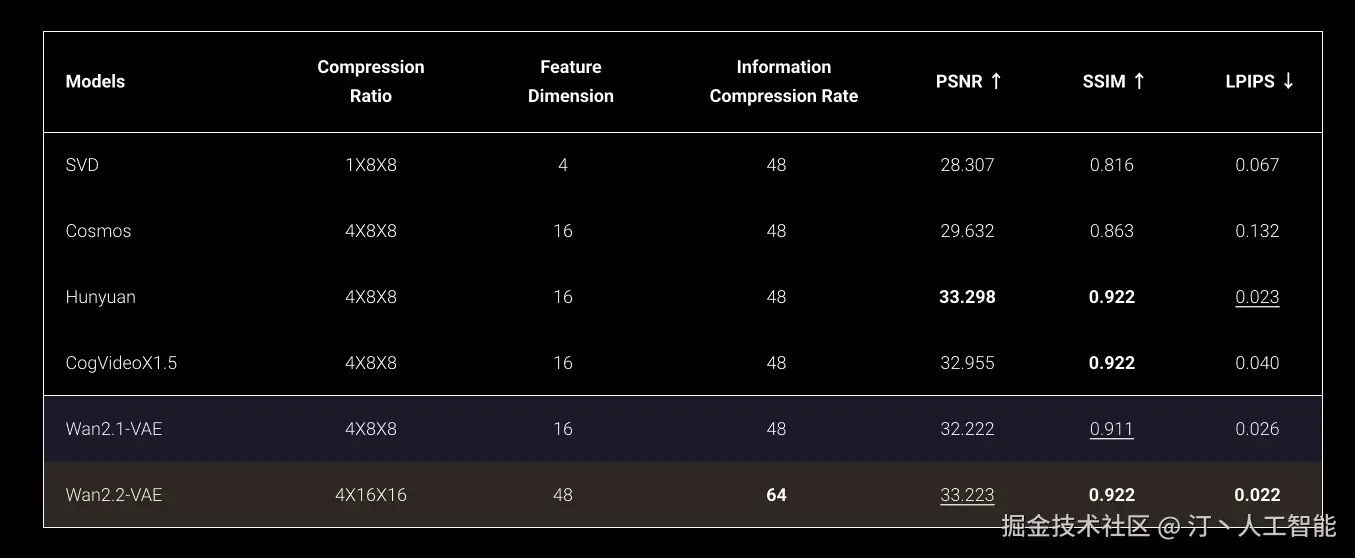Click the bold 64 compression rate value

(x=776, y=495)
